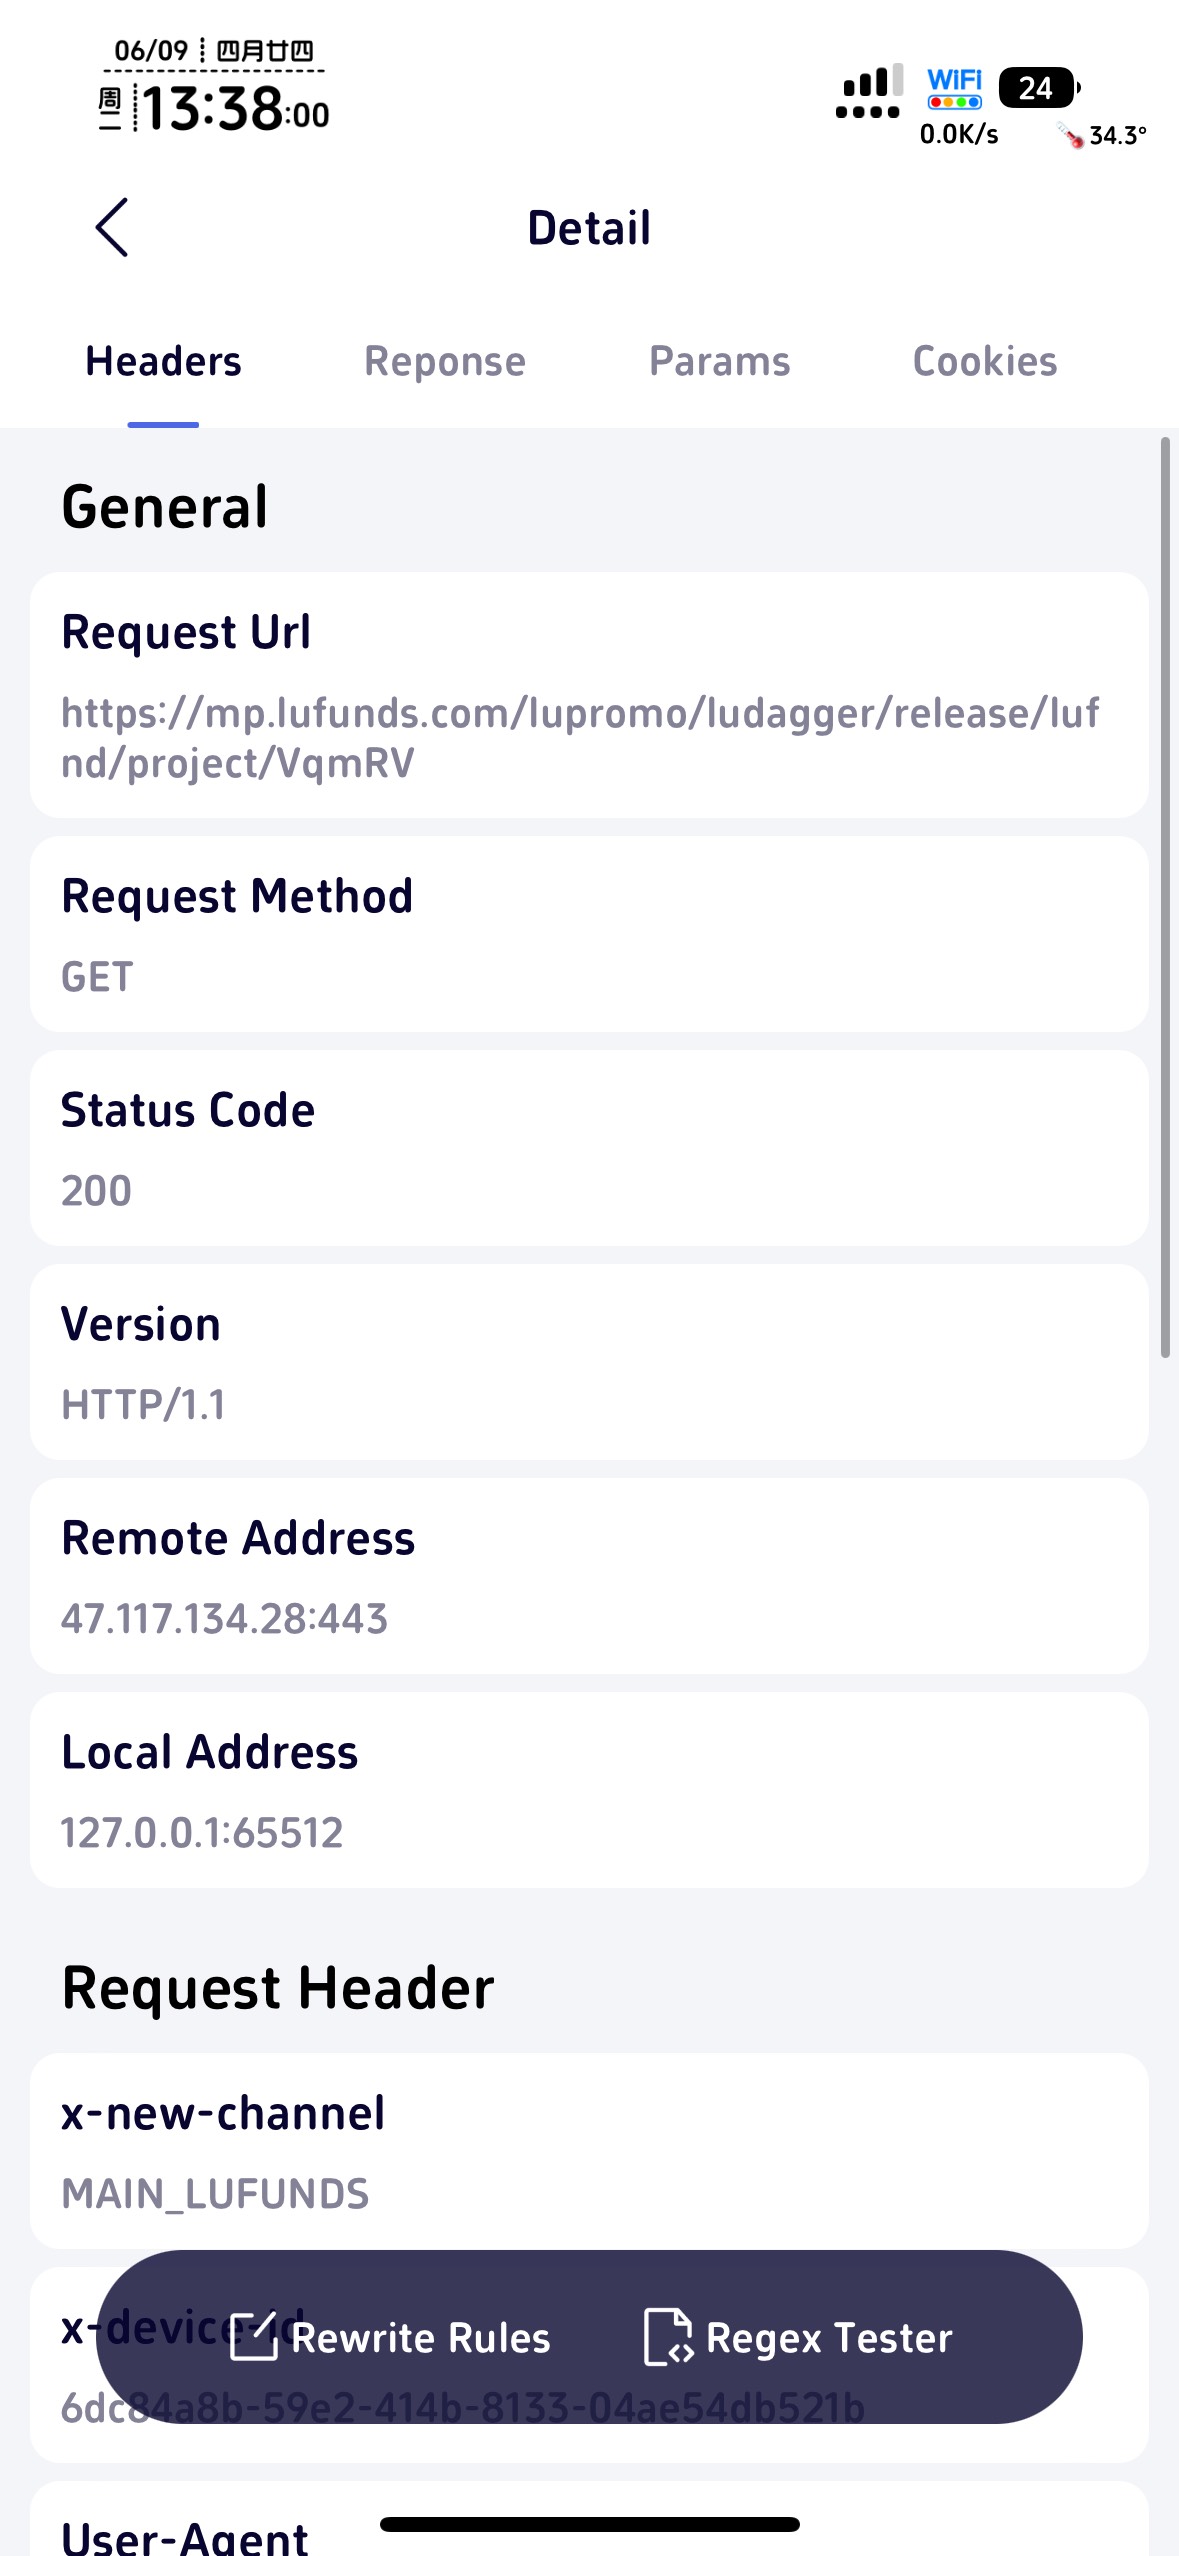
Task: Switch to the Reponse tab
Action: 444,361
